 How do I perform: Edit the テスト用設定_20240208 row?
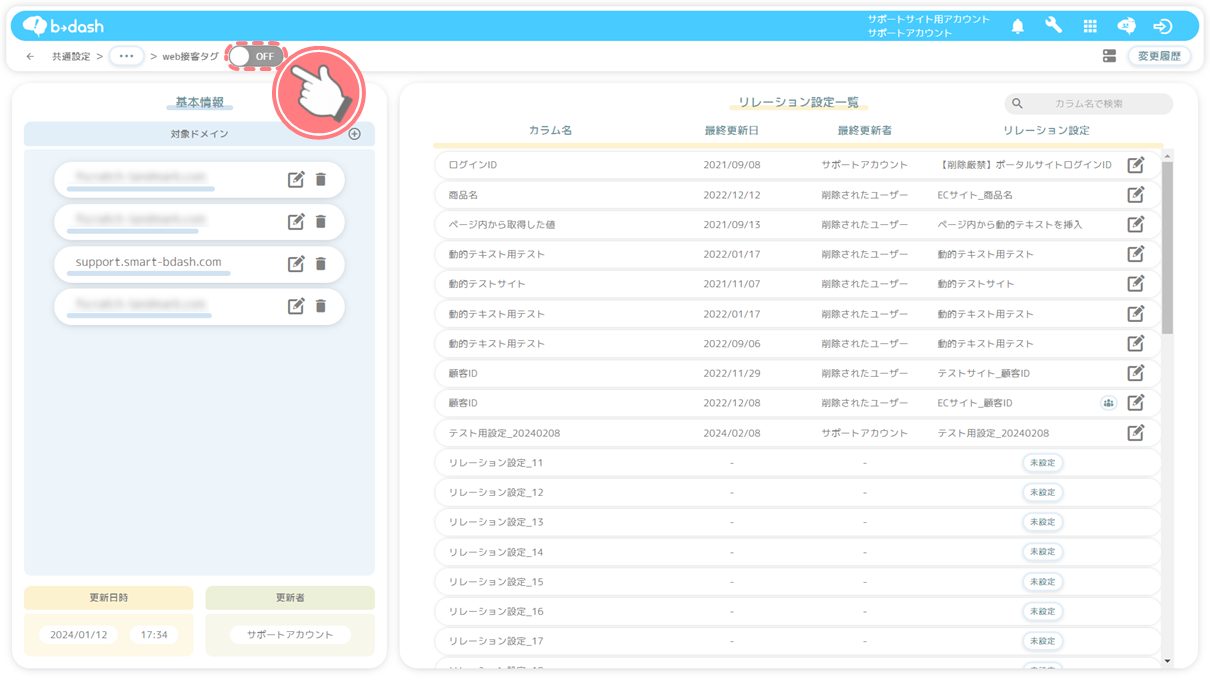[x=1135, y=433]
